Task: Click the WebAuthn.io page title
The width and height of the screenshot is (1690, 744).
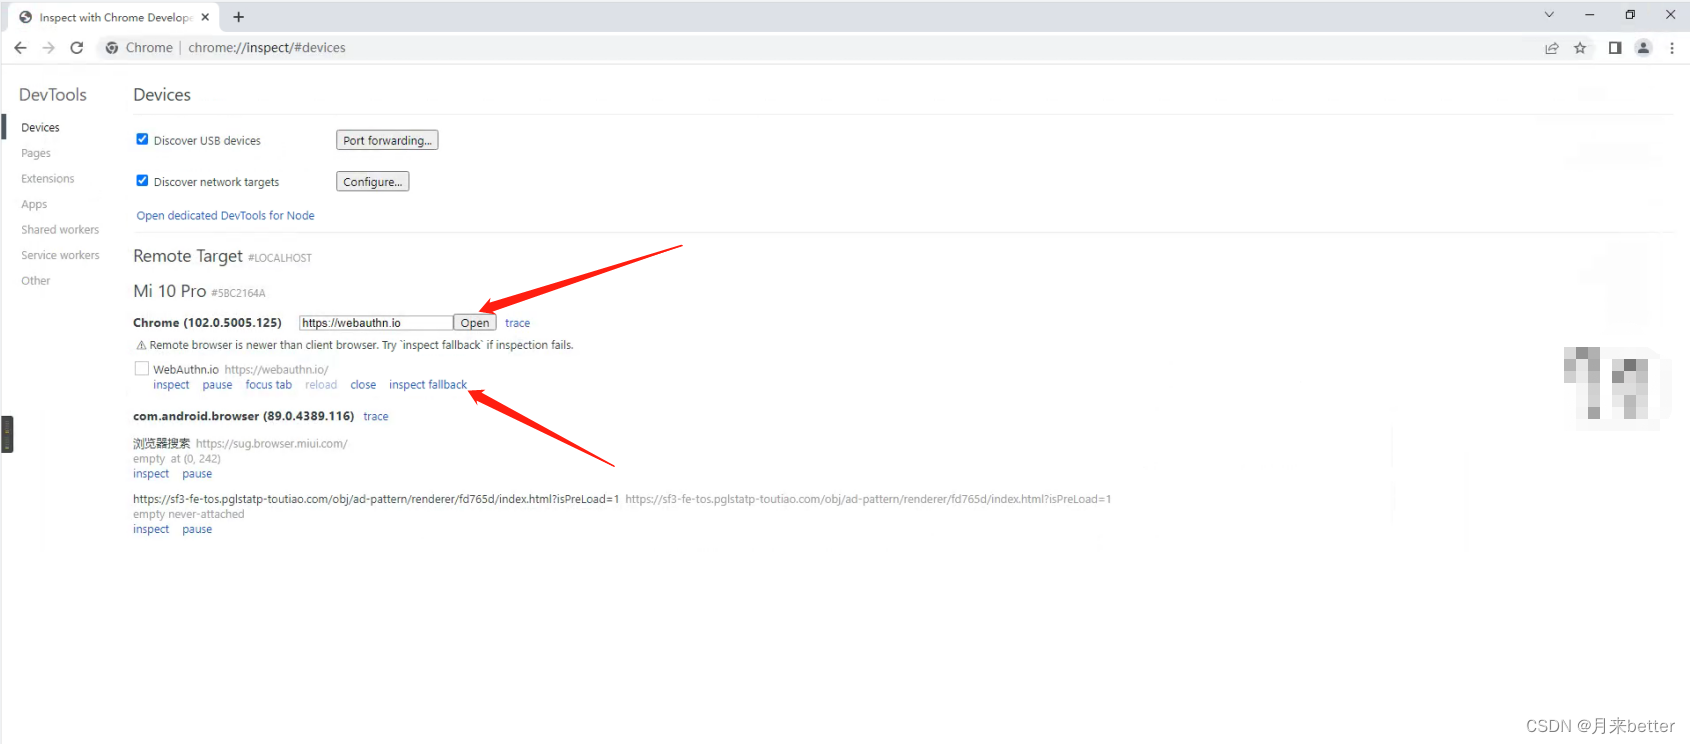Action: 186,369
